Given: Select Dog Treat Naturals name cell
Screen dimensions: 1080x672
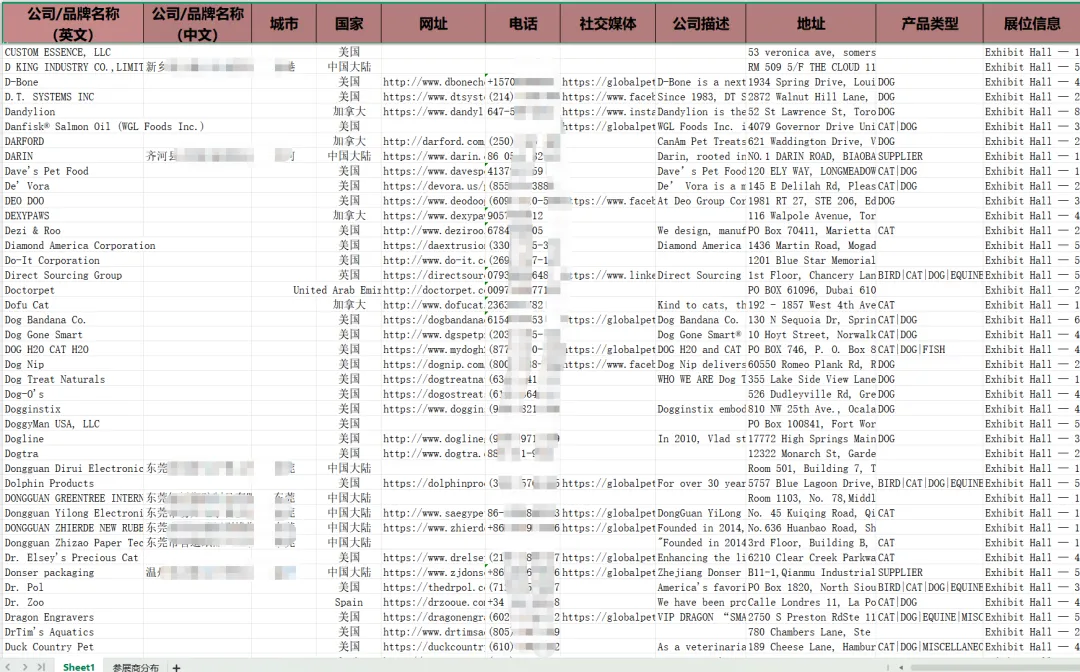Looking at the screenshot, I should pos(73,379).
